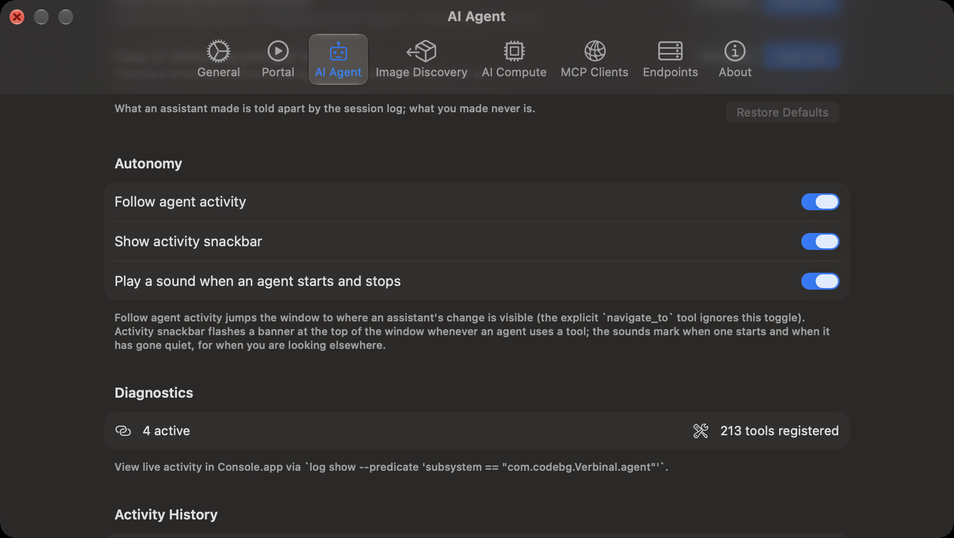Click the Activity History section heading

pos(166,514)
